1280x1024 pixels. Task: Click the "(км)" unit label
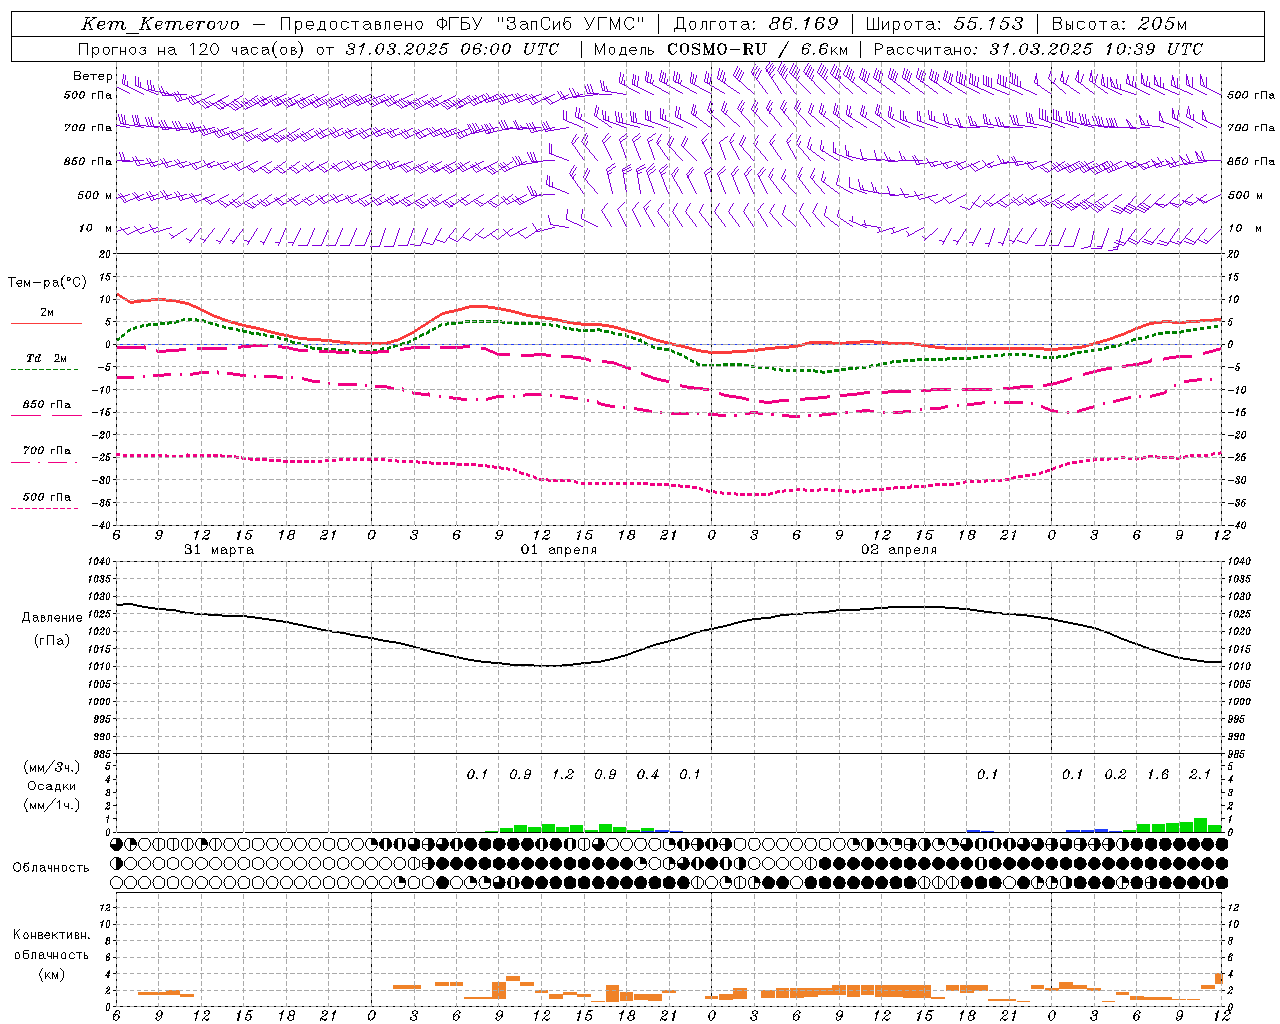[x=52, y=974]
